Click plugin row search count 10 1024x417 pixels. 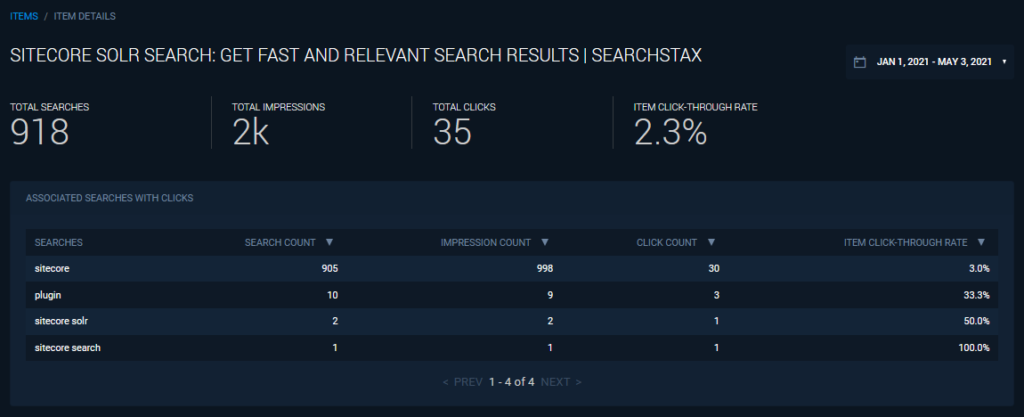coord(332,295)
